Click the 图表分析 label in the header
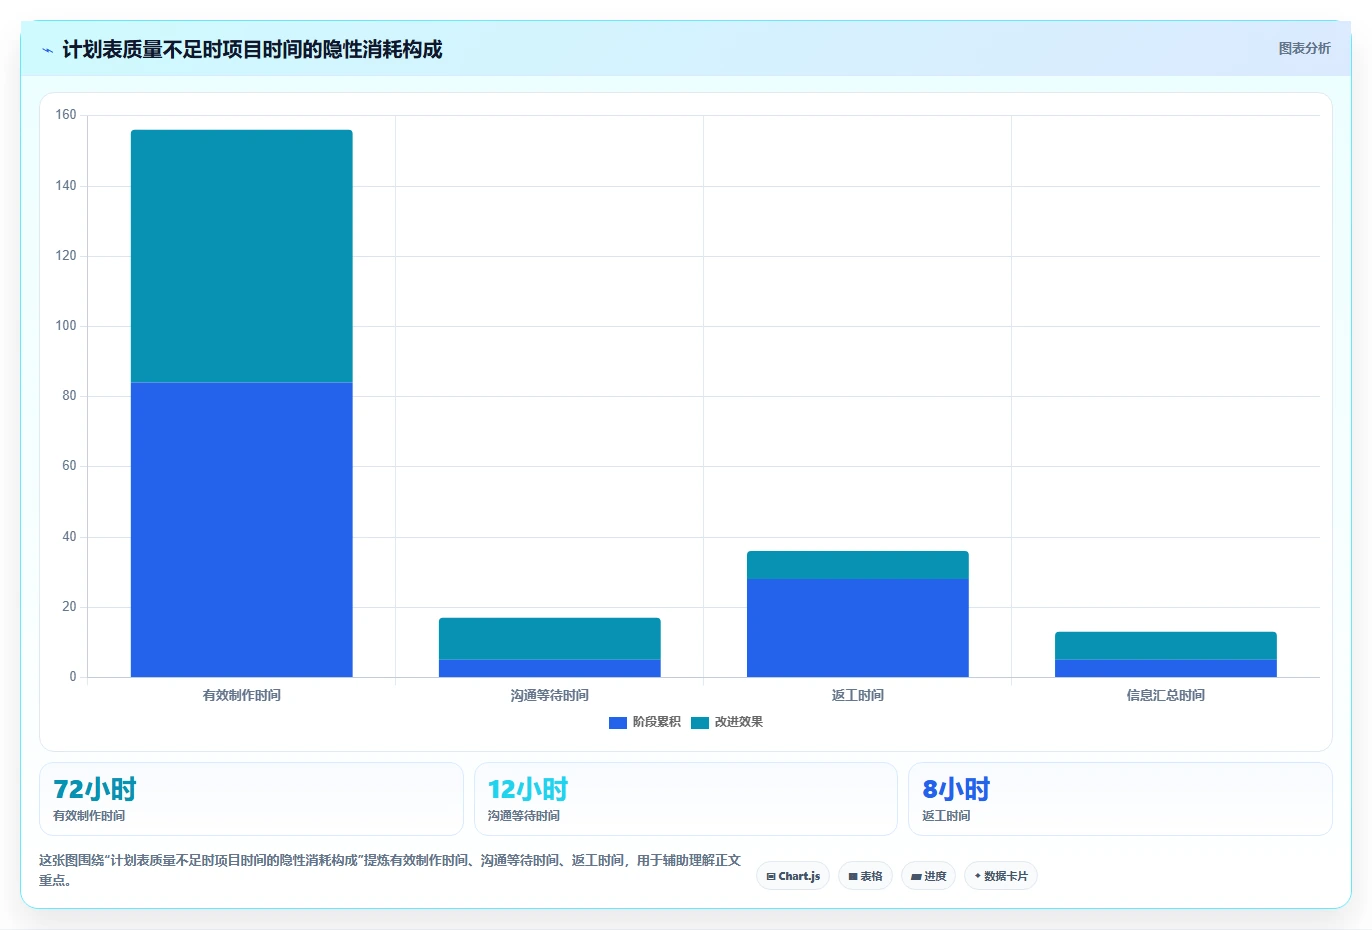This screenshot has width=1372, height=930. tap(1304, 48)
